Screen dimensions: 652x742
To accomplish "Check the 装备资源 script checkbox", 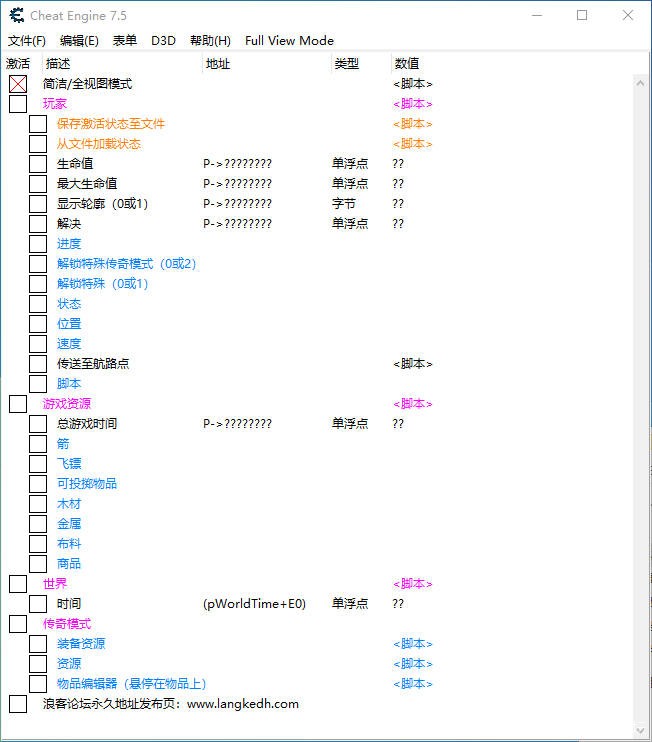I will pos(38,644).
